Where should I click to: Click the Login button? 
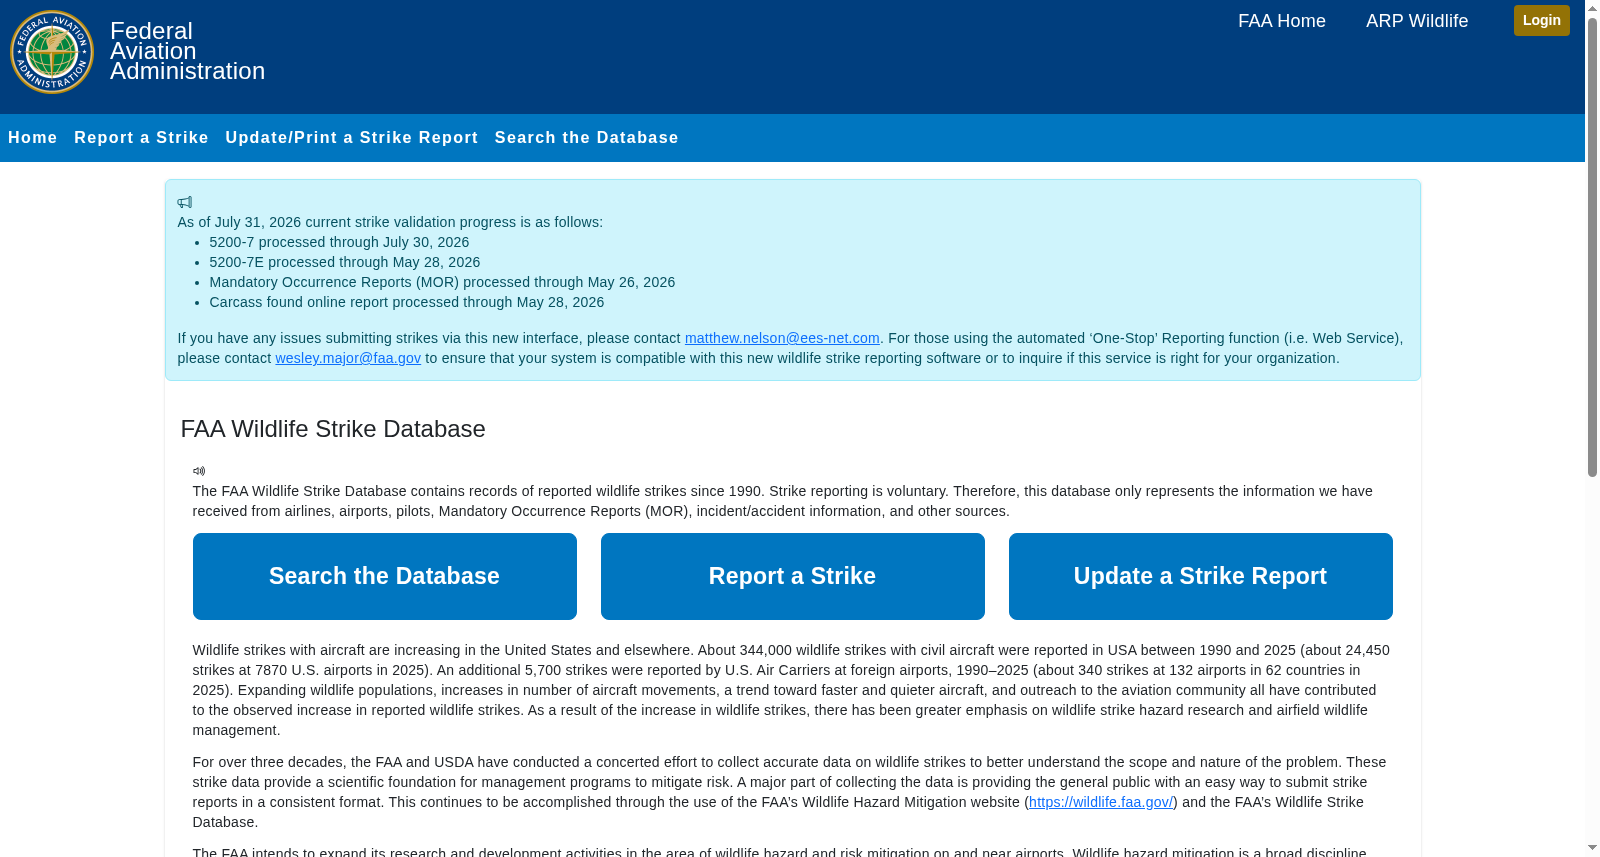[1542, 20]
